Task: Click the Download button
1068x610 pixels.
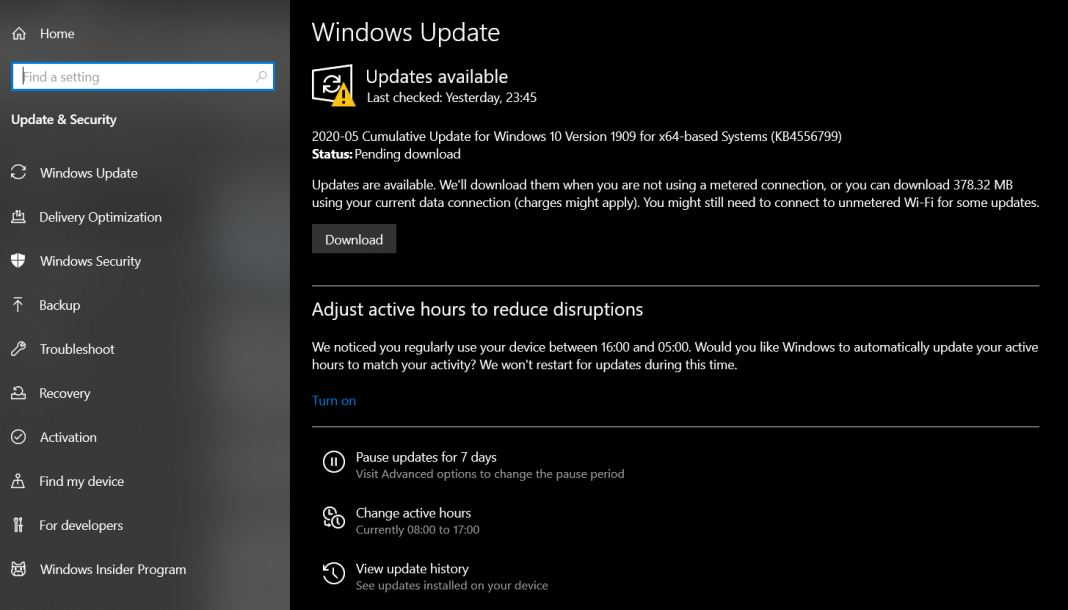Action: tap(353, 238)
